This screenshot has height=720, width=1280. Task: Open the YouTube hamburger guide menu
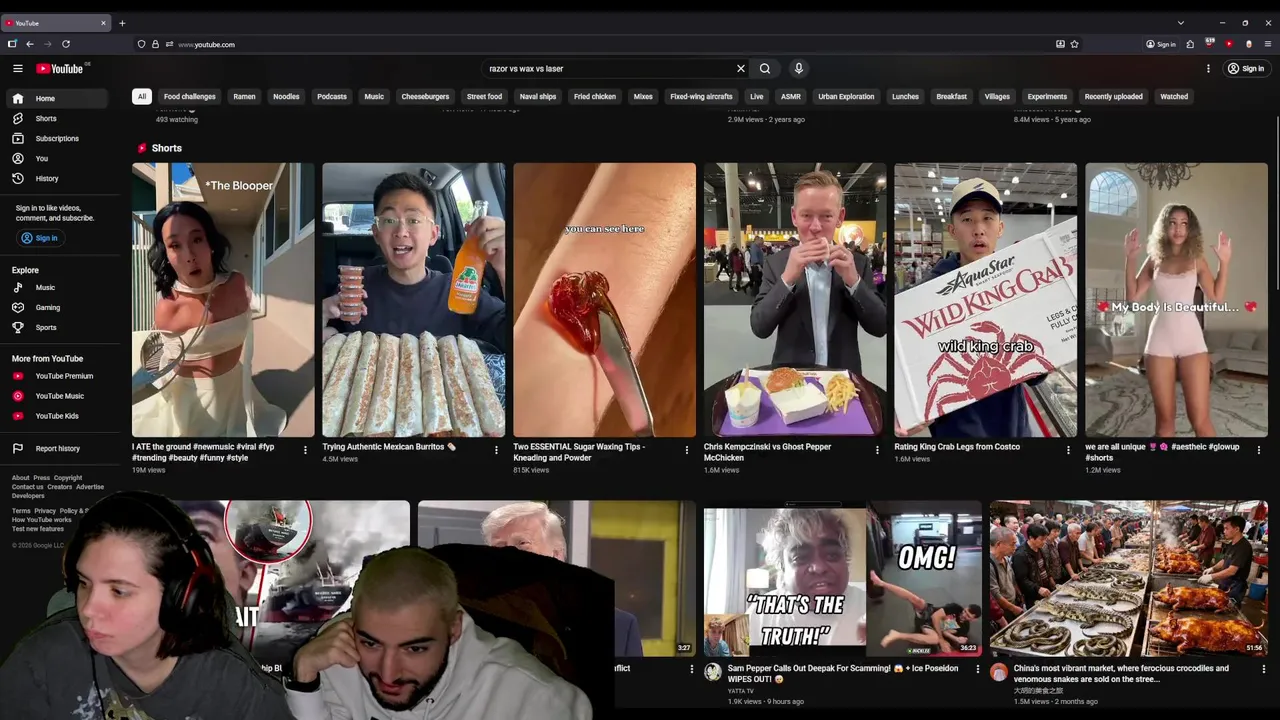point(17,68)
